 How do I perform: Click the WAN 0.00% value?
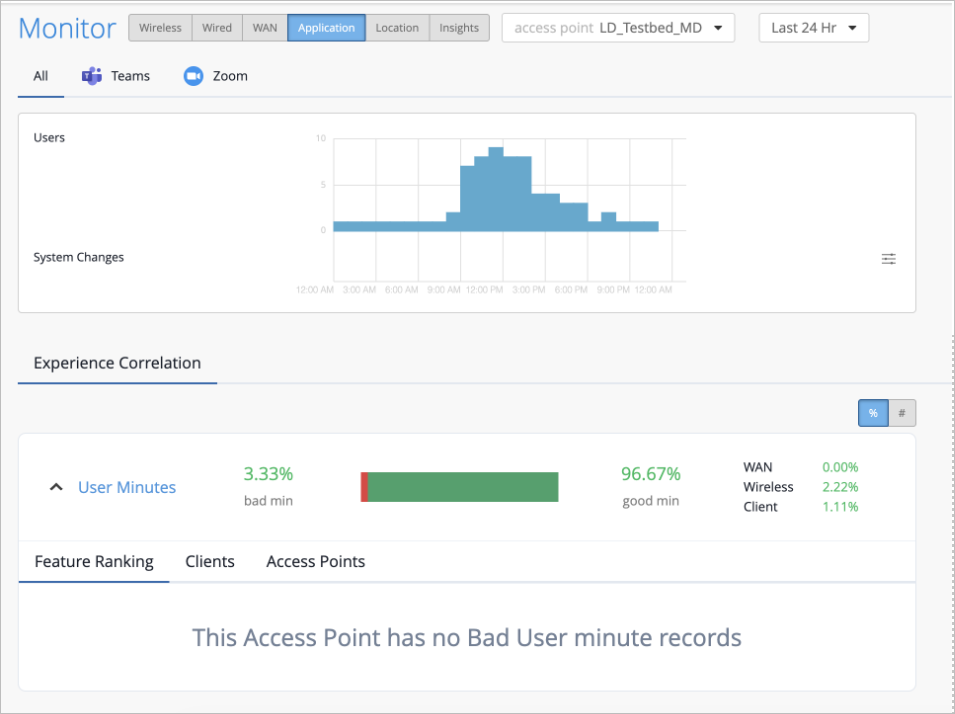tap(840, 467)
